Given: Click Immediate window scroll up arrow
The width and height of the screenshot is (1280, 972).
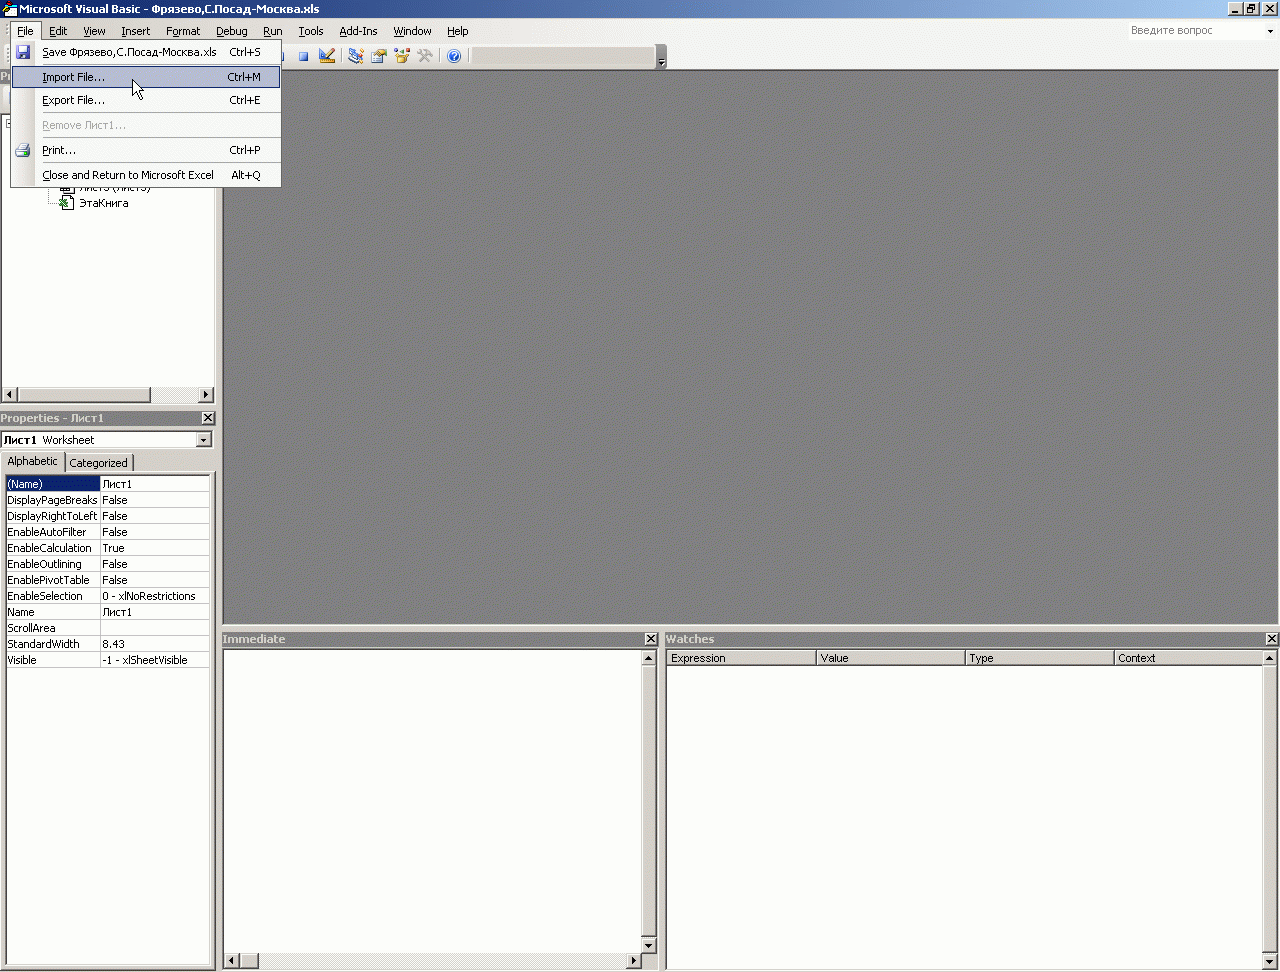Looking at the screenshot, I should pos(648,658).
